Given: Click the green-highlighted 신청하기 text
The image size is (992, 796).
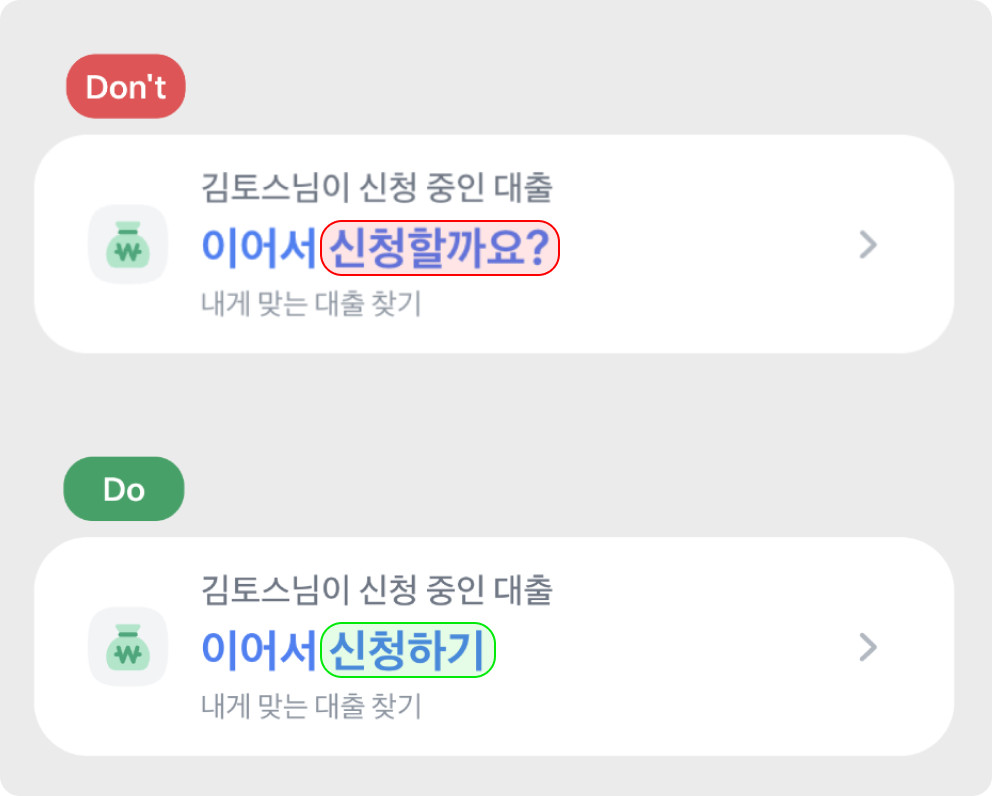Looking at the screenshot, I should 407,650.
